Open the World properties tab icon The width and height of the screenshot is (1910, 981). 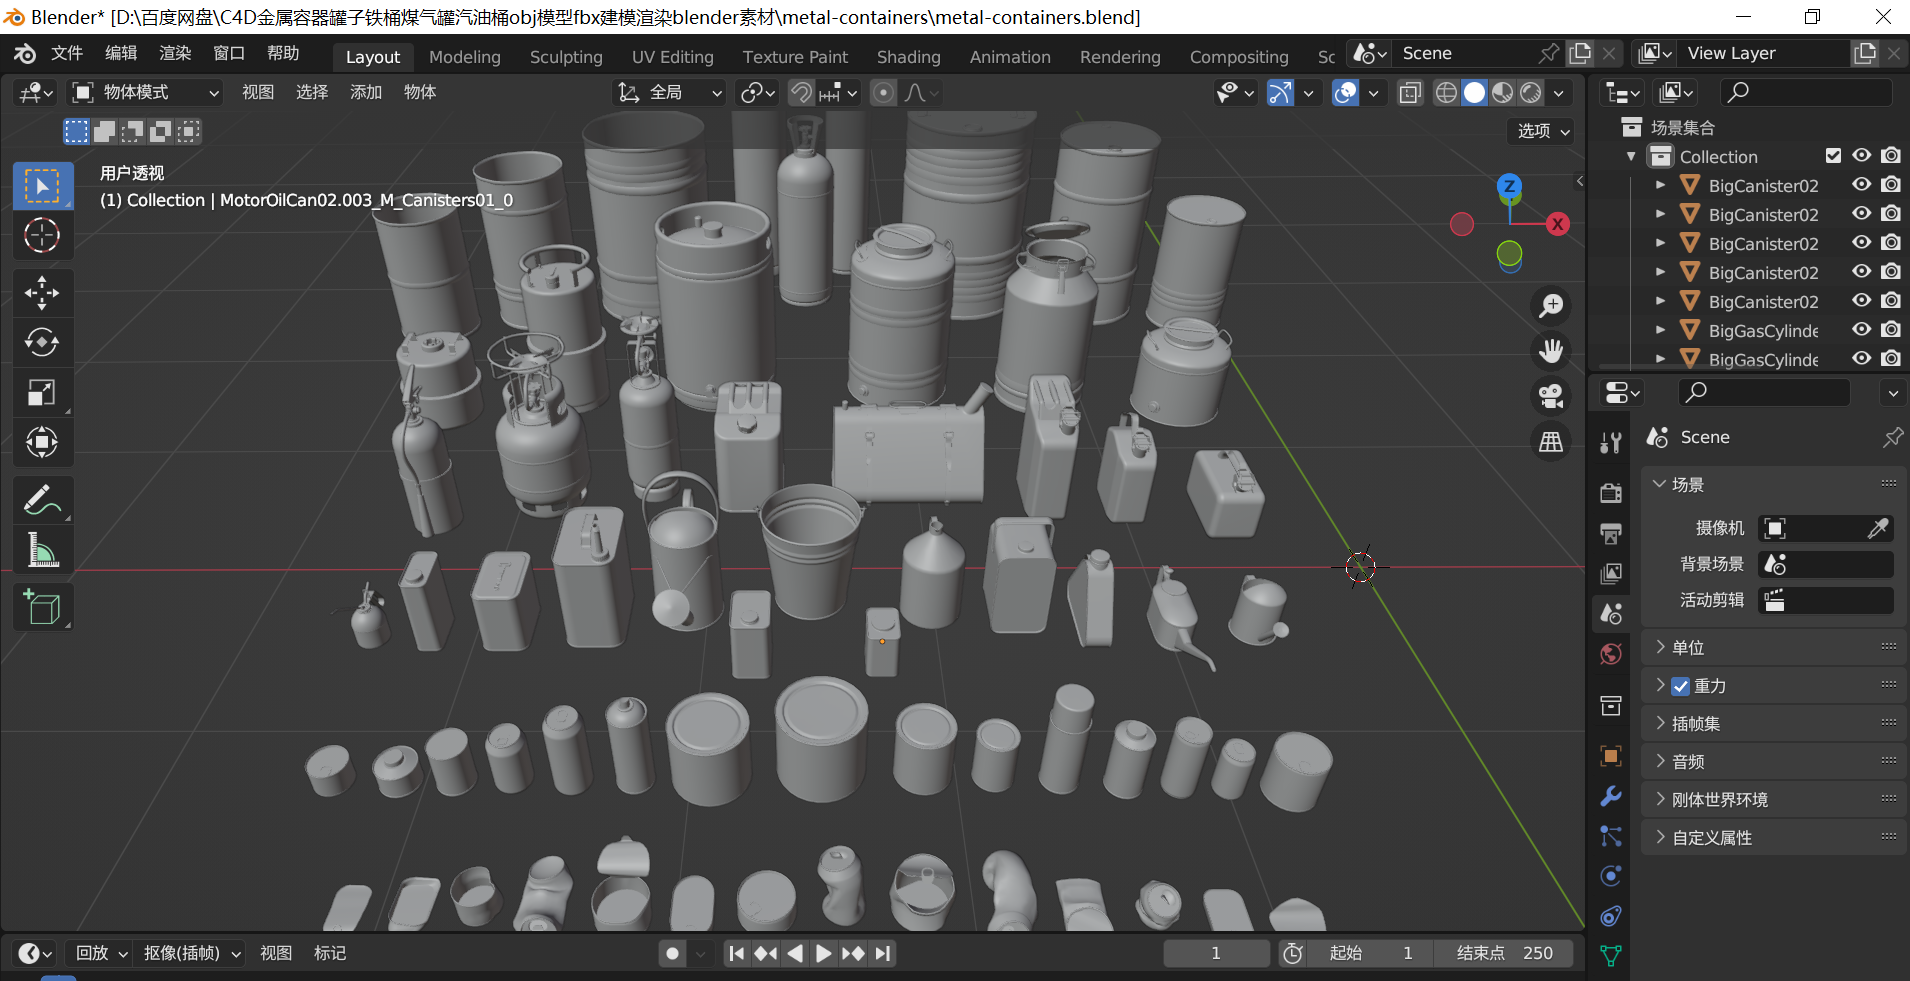click(1610, 654)
